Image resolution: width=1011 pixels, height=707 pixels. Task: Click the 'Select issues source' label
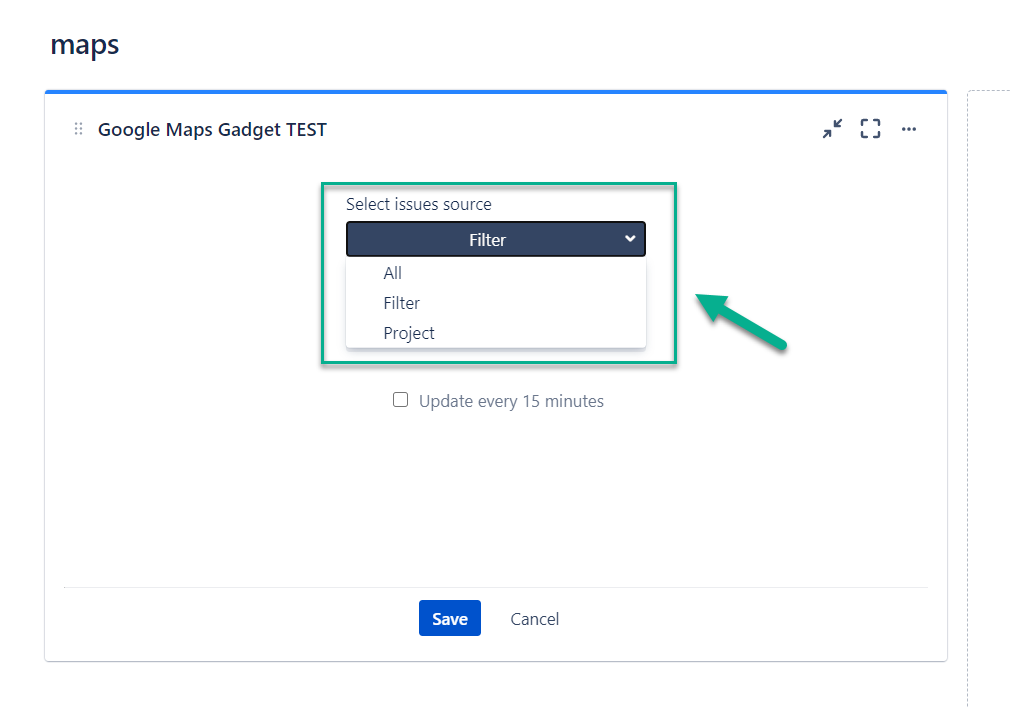click(419, 204)
